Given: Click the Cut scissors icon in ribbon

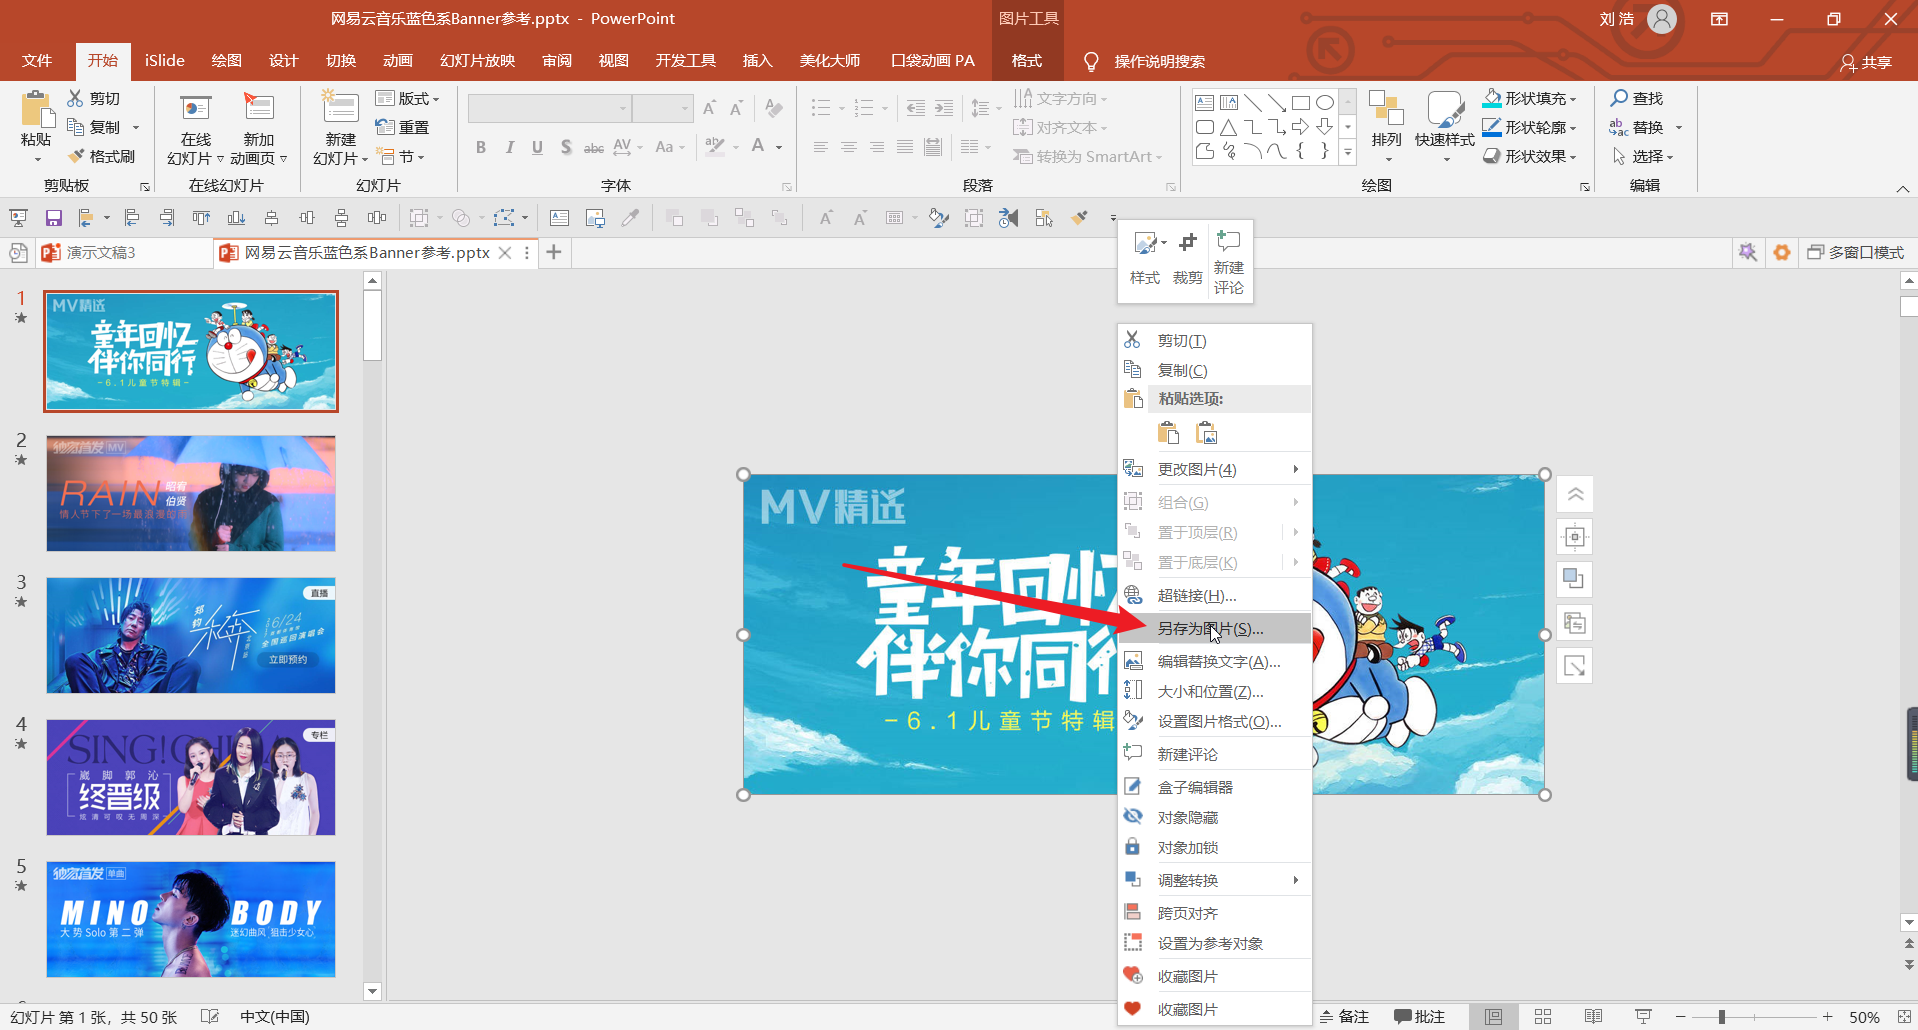Looking at the screenshot, I should point(75,98).
